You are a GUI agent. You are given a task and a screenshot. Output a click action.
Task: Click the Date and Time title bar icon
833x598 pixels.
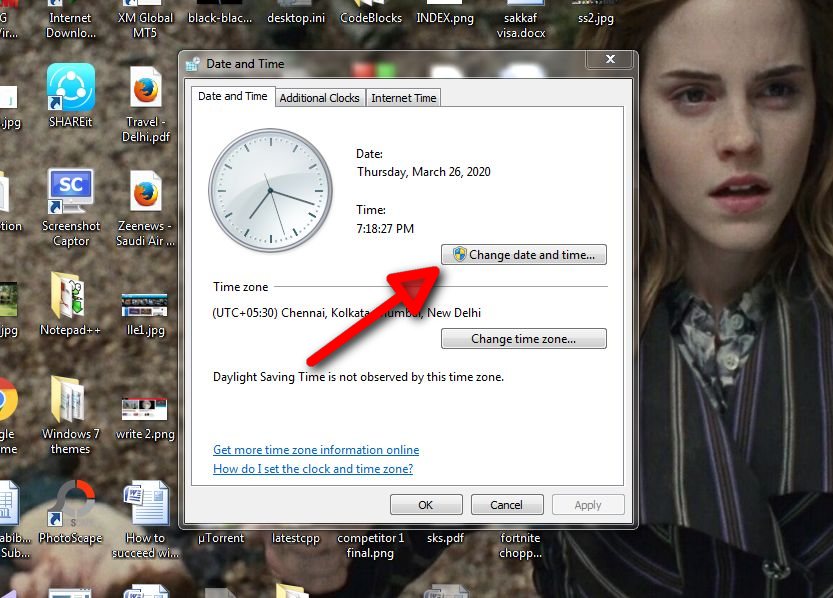point(193,64)
